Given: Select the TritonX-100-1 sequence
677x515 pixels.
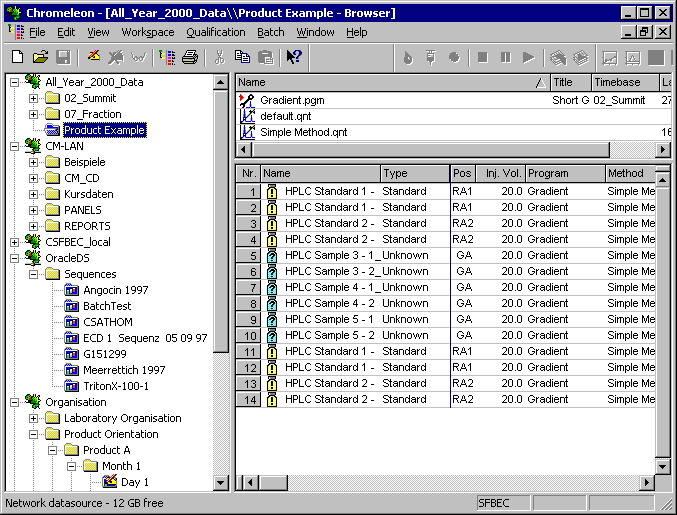Looking at the screenshot, I should pos(116,386).
